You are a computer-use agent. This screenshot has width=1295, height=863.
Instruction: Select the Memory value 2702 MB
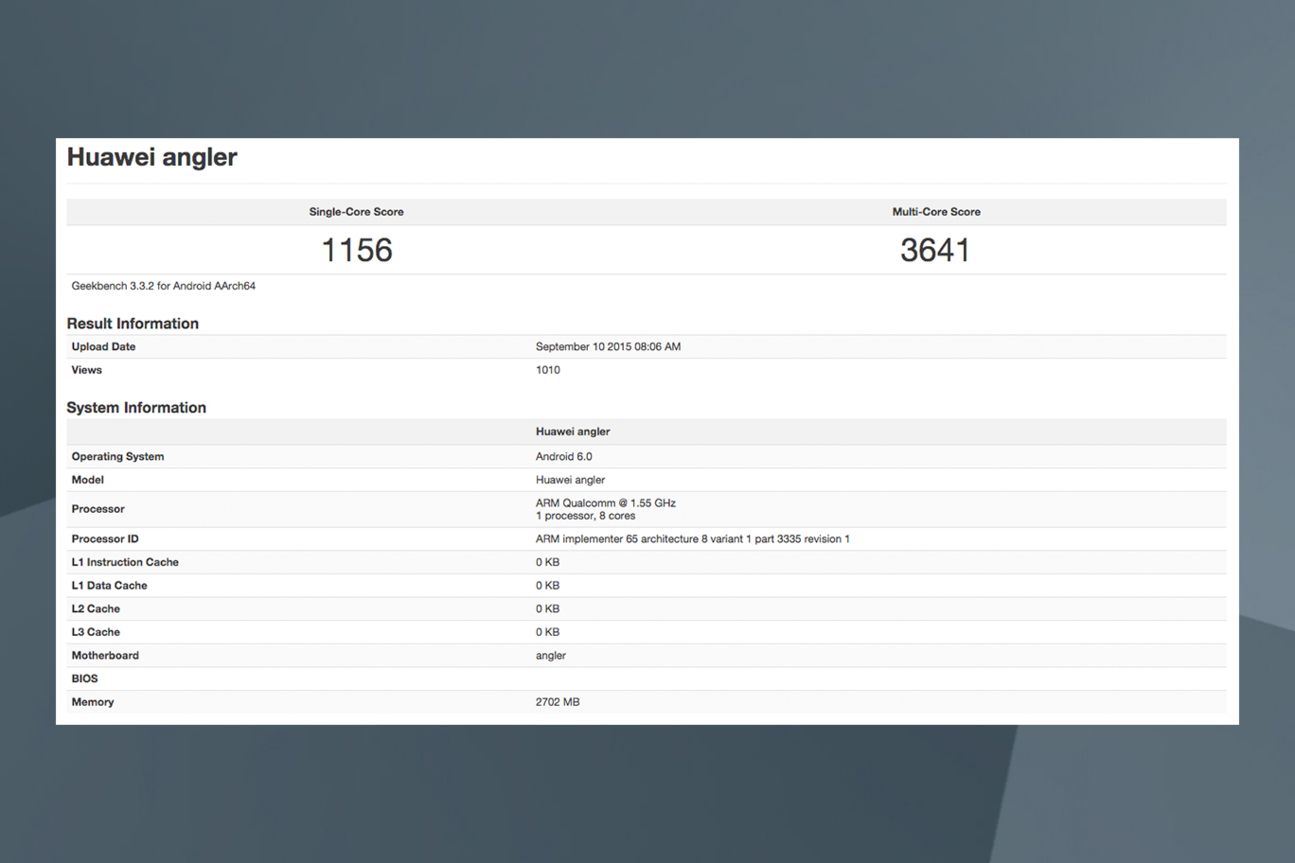coord(558,702)
